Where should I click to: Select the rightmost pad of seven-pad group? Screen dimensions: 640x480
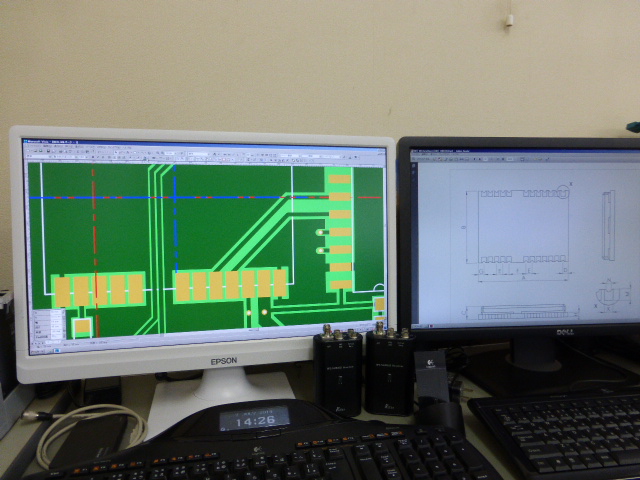click(280, 283)
